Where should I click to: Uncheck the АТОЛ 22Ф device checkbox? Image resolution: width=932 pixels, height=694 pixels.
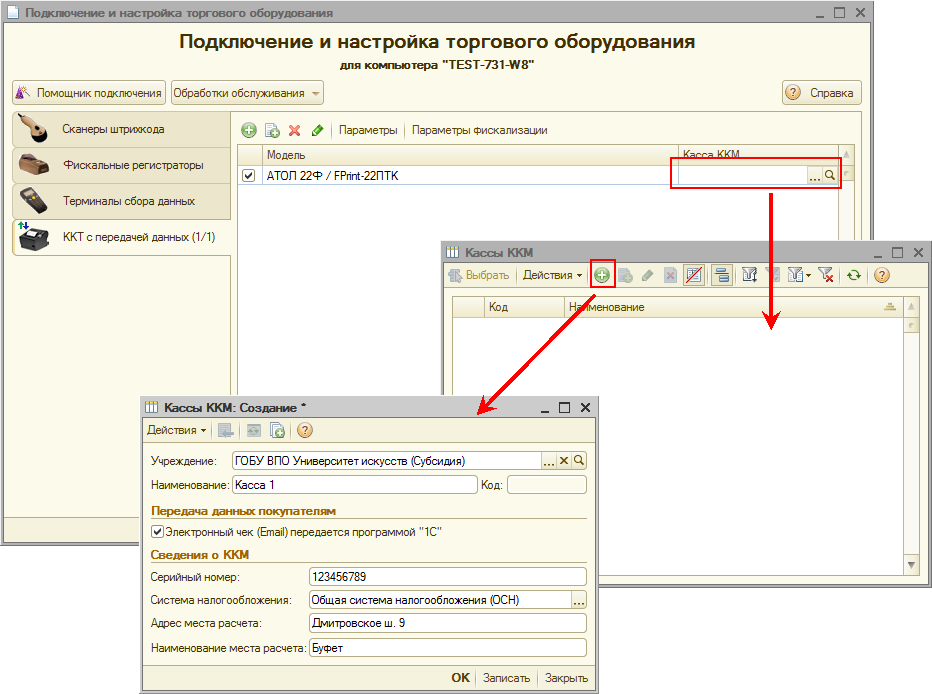249,176
